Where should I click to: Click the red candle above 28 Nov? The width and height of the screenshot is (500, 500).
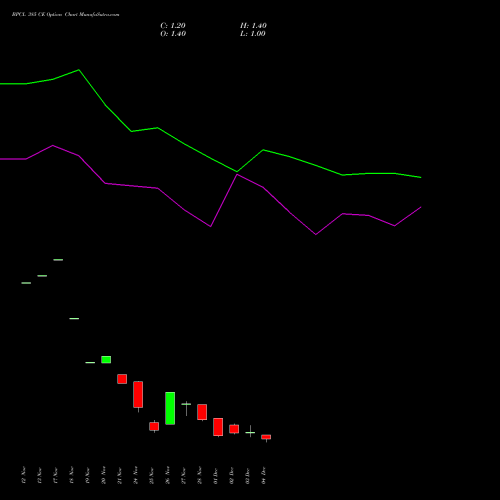tap(202, 412)
